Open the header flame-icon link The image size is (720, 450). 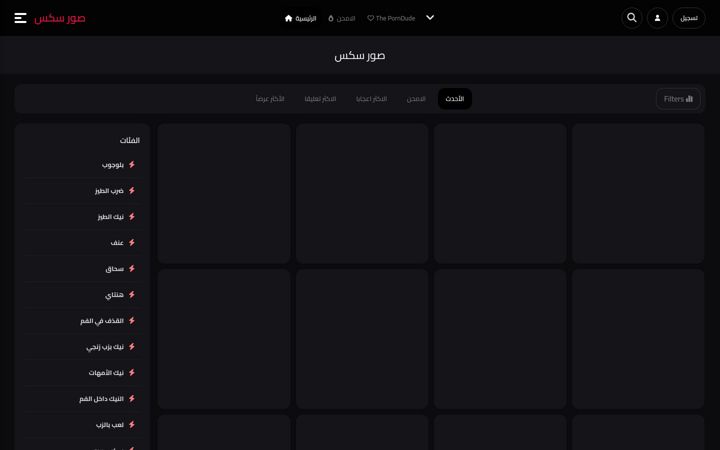(342, 18)
